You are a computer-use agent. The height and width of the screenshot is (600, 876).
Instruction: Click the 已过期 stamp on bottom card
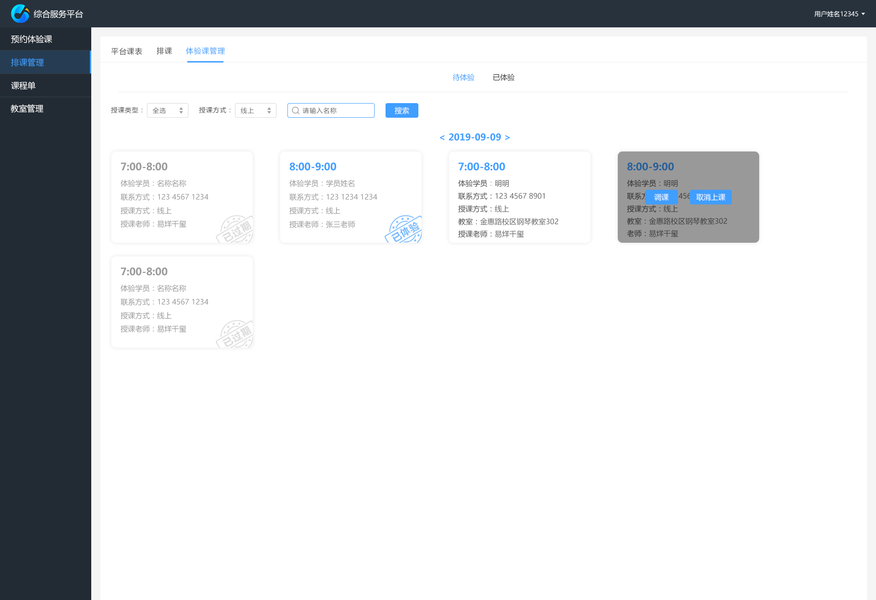pos(236,334)
